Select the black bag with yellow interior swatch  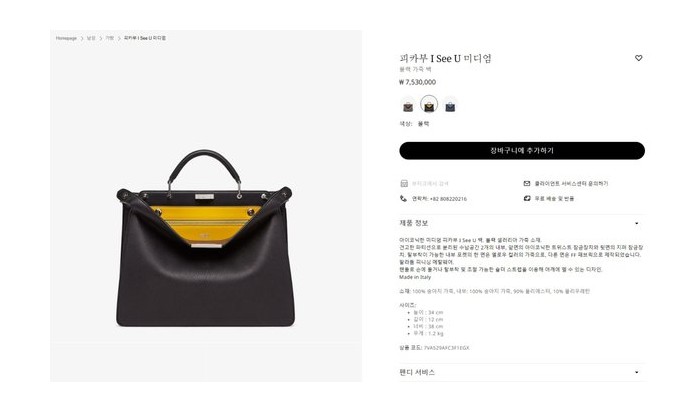coord(429,106)
